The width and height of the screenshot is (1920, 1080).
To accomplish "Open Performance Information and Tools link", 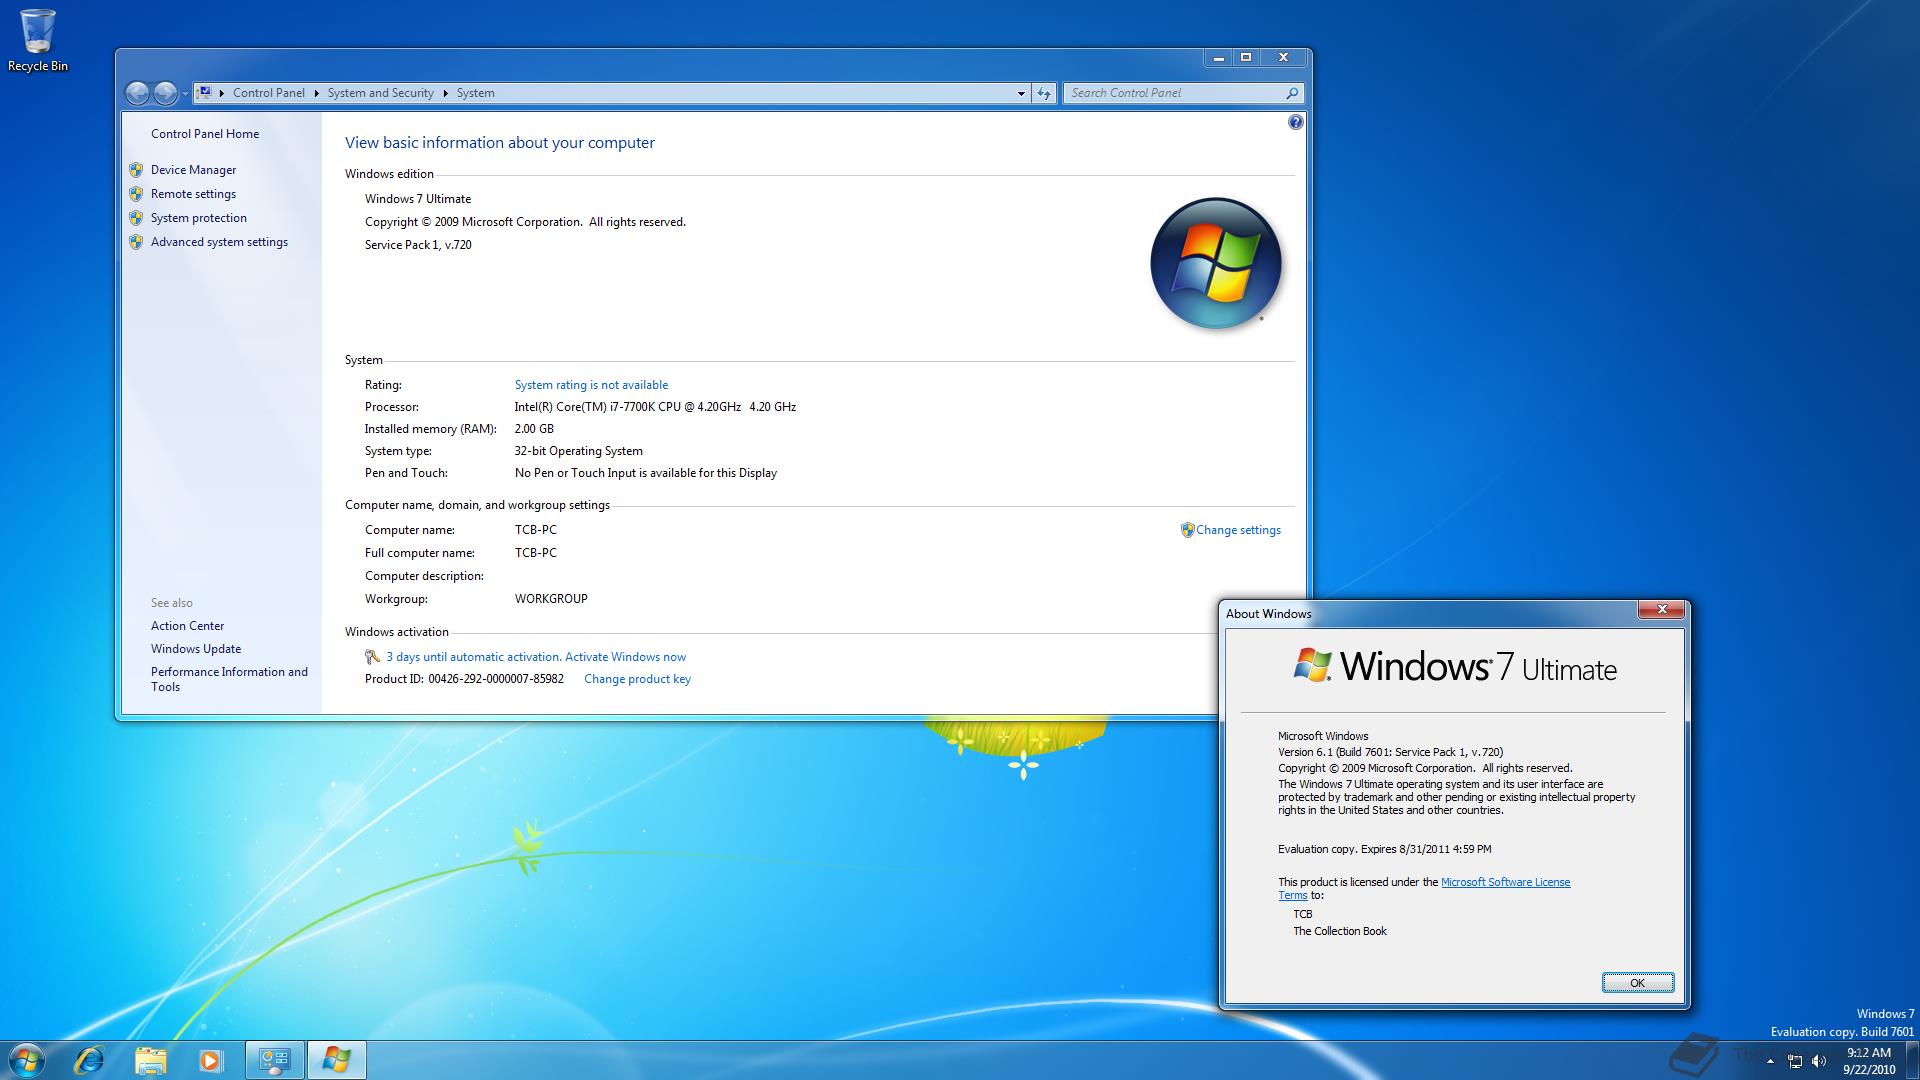I will (229, 679).
